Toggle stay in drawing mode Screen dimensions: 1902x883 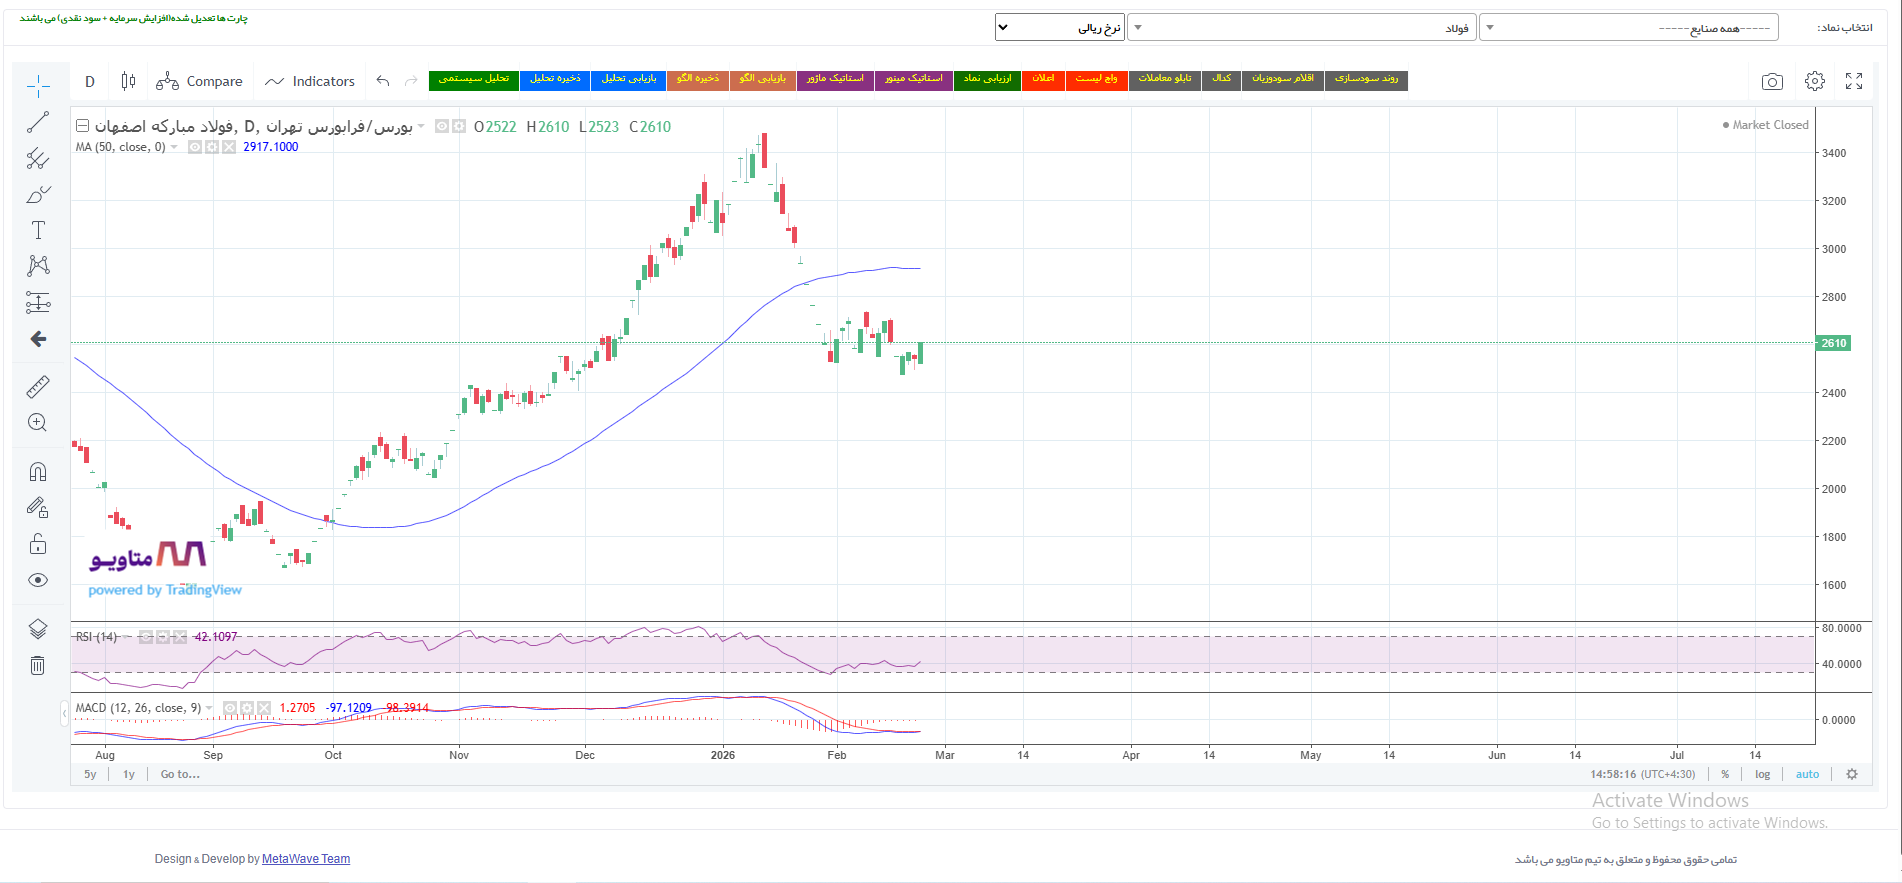(x=38, y=507)
